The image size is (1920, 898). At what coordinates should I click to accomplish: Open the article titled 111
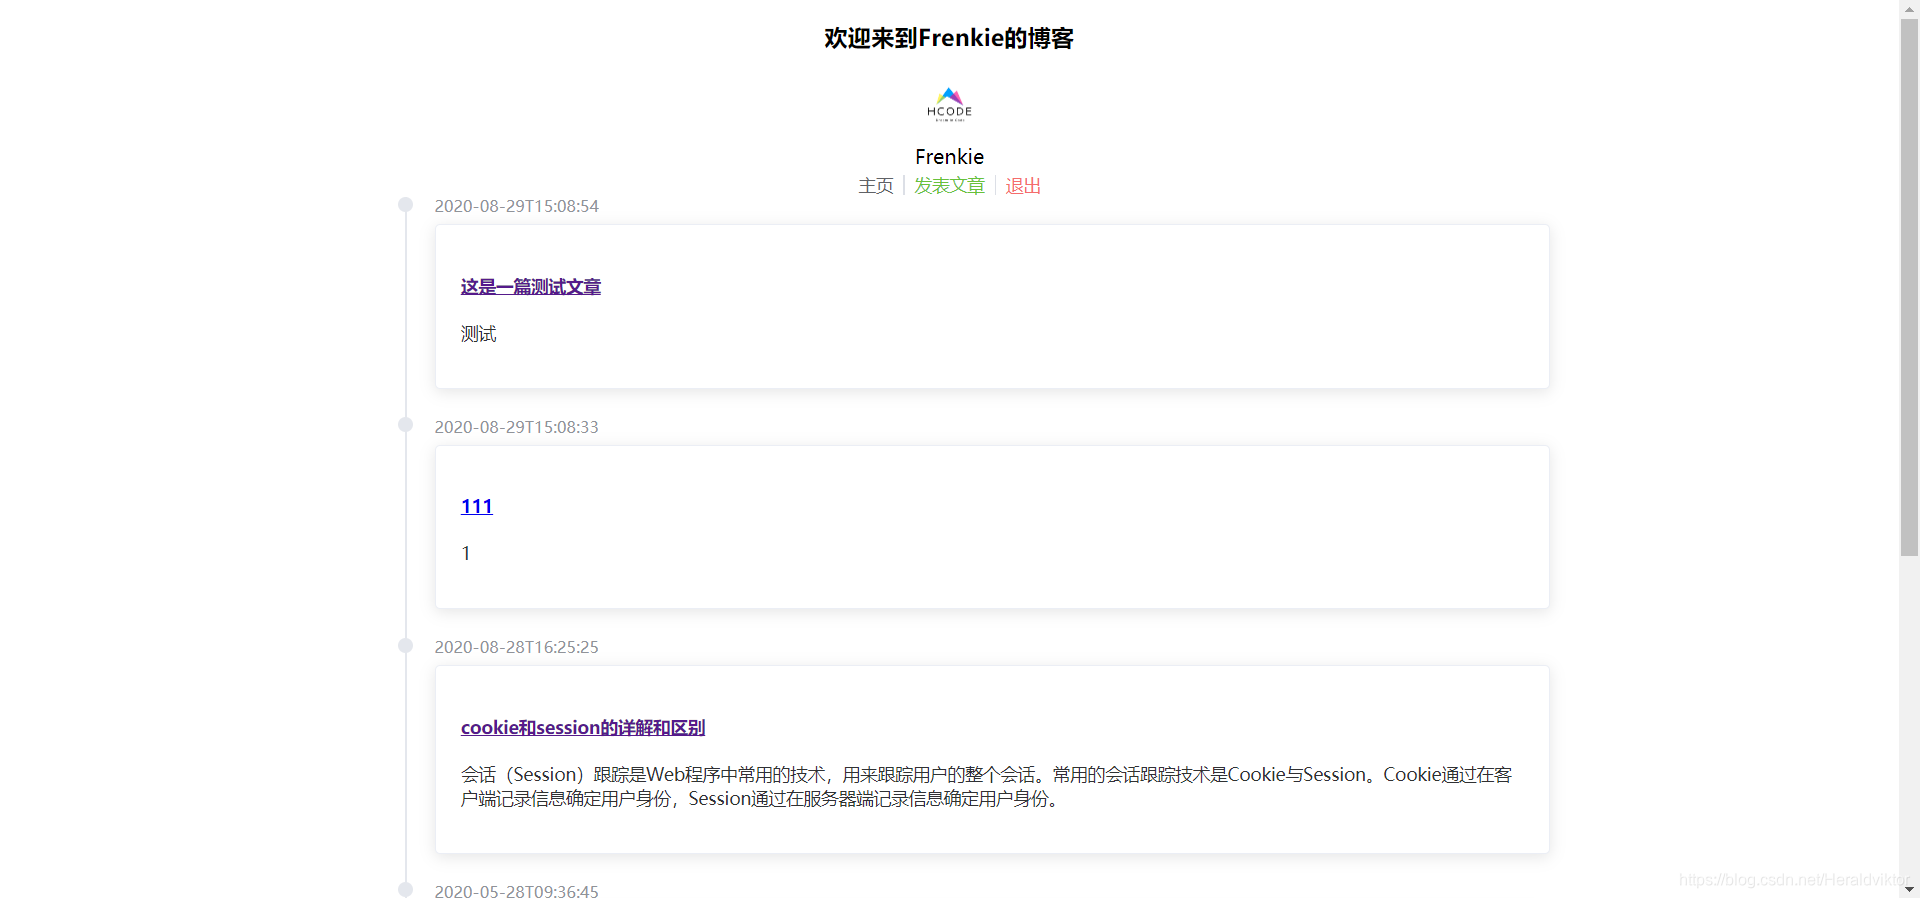(477, 507)
